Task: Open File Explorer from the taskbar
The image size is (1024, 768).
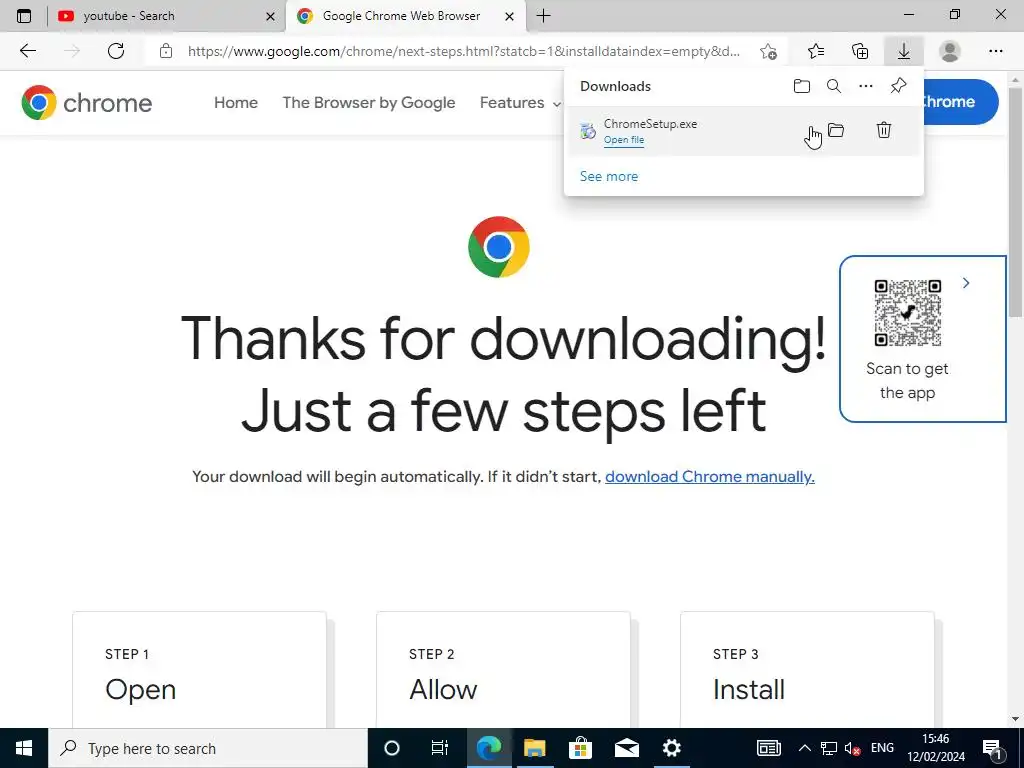Action: click(534, 748)
